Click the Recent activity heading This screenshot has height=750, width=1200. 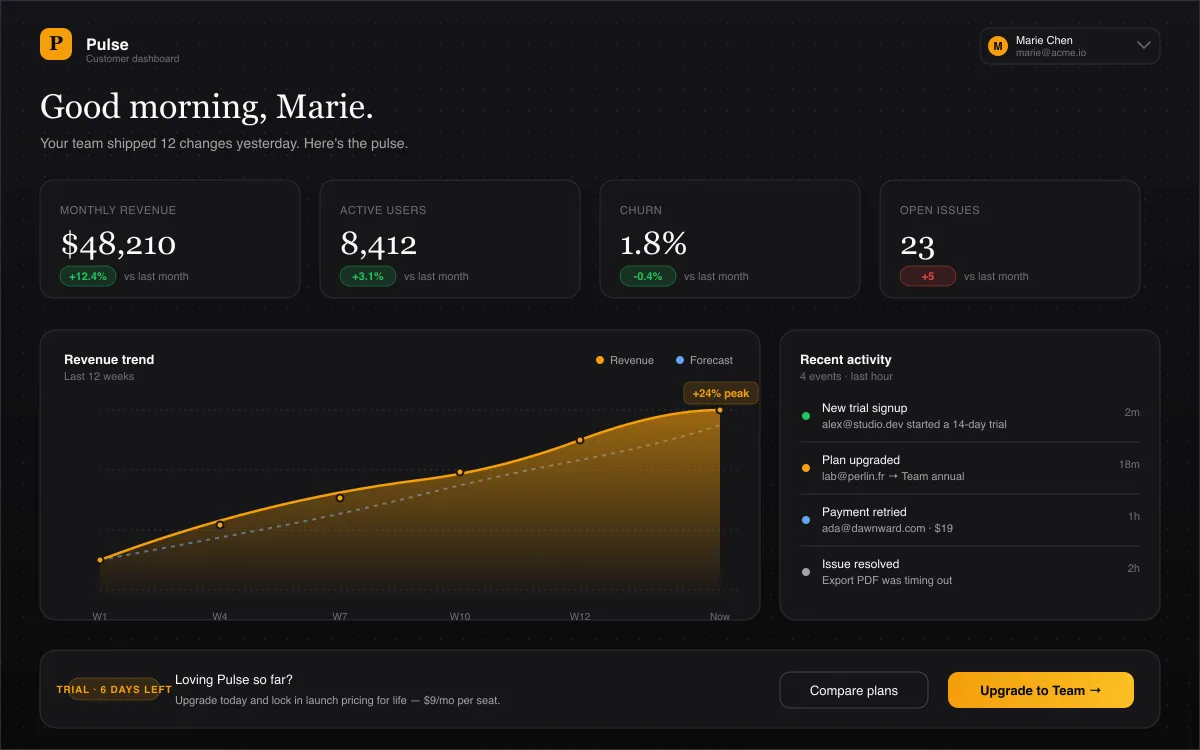(x=846, y=359)
